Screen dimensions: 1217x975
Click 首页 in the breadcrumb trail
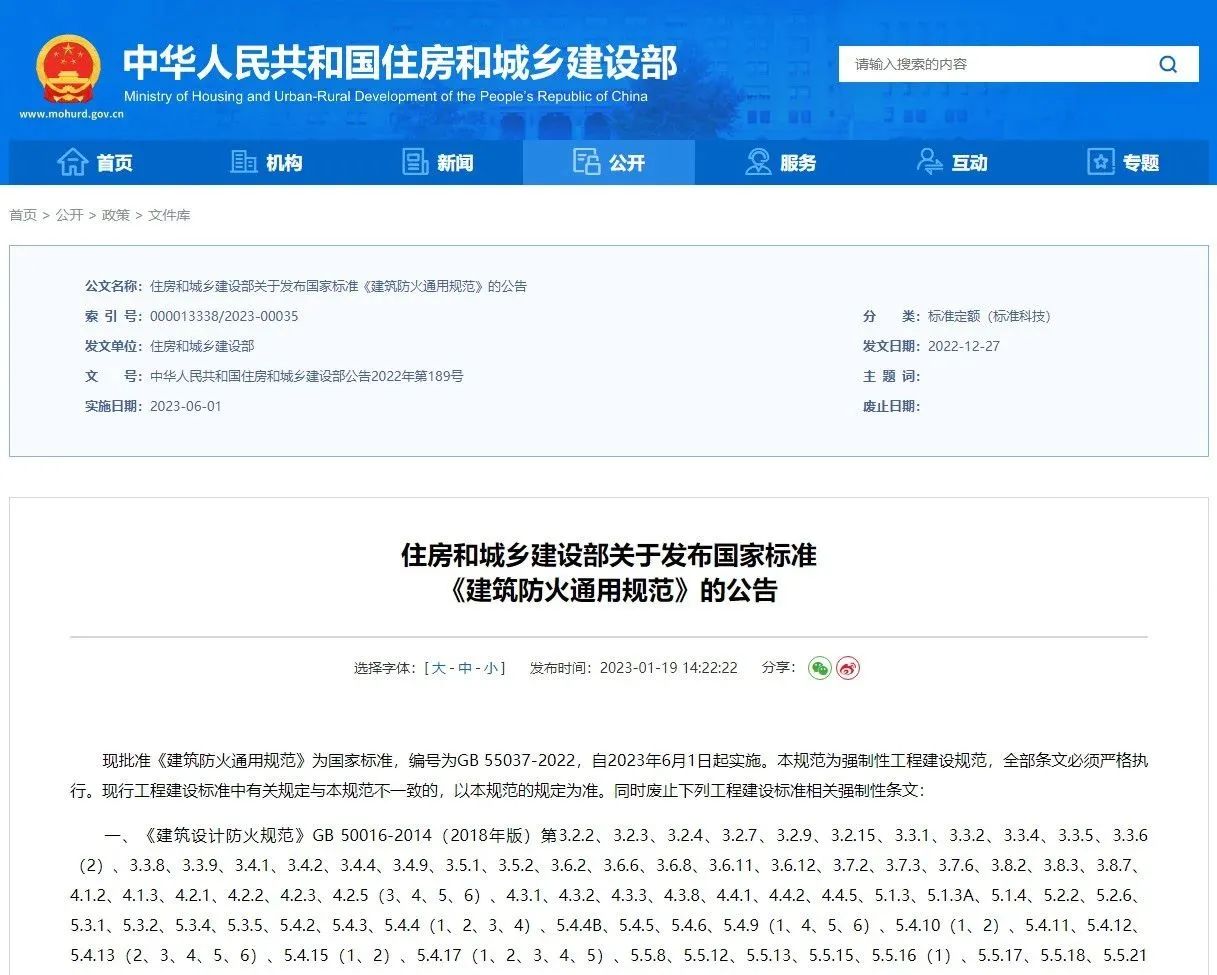coord(22,214)
